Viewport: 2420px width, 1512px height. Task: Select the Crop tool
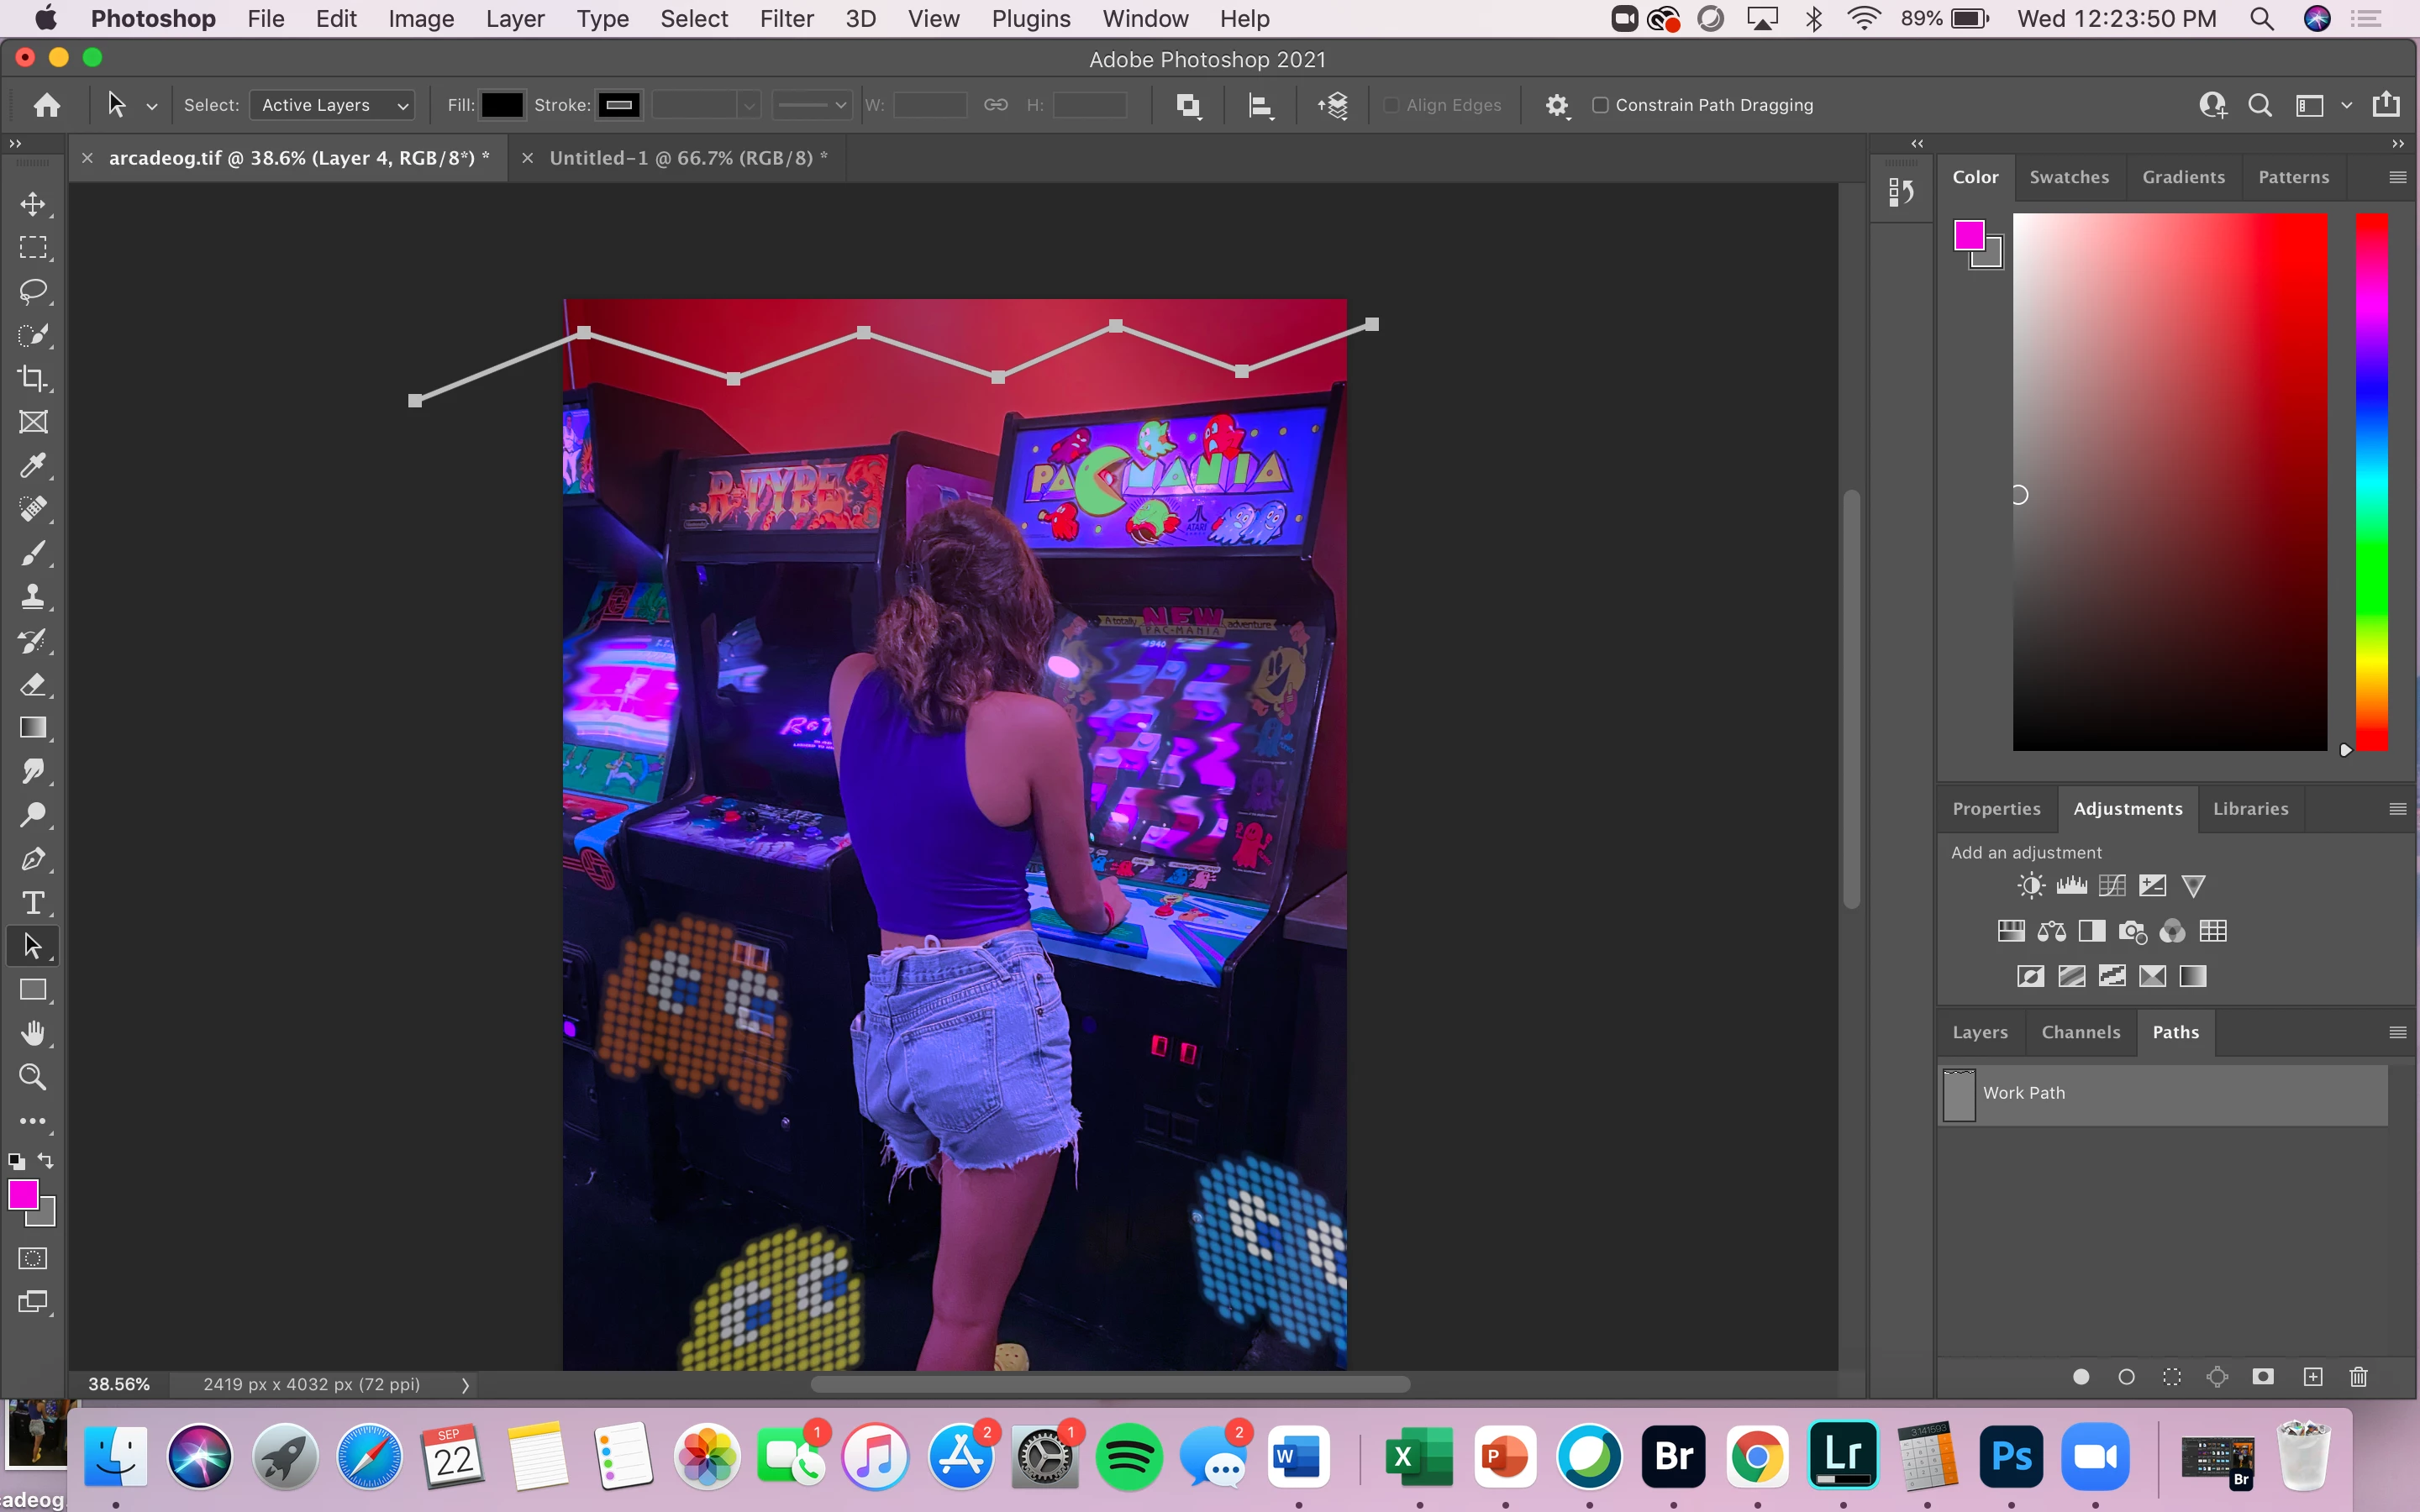[x=33, y=378]
